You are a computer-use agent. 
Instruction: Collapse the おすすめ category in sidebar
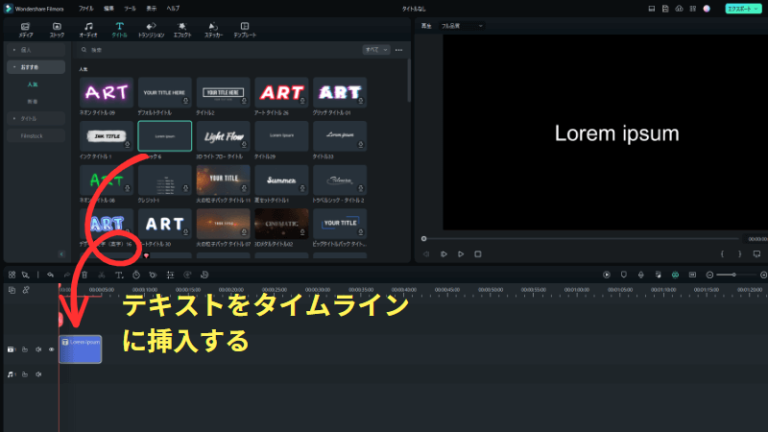36,67
